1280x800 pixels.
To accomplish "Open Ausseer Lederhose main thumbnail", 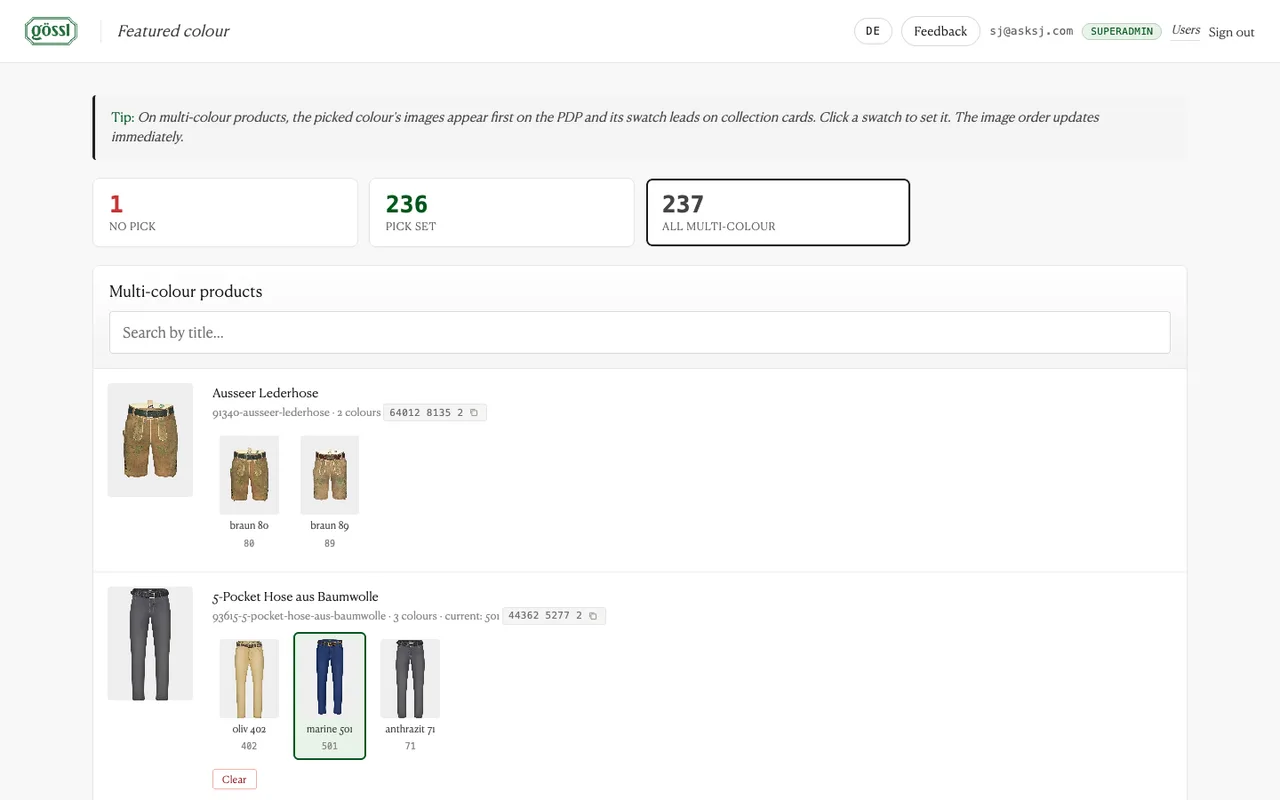I will click(150, 440).
